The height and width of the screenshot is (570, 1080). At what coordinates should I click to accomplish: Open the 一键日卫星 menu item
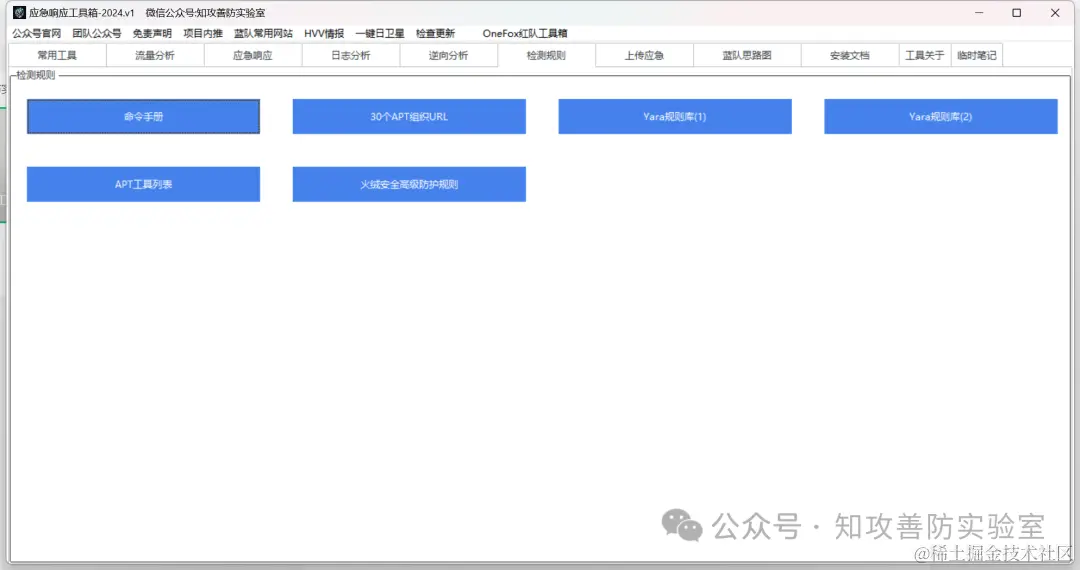[x=380, y=33]
